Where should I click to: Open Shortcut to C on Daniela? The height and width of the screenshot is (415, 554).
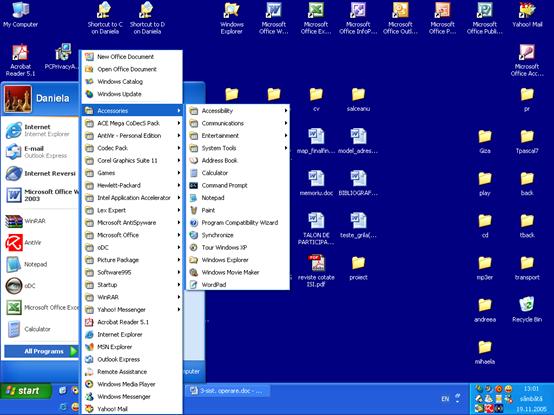coord(105,18)
